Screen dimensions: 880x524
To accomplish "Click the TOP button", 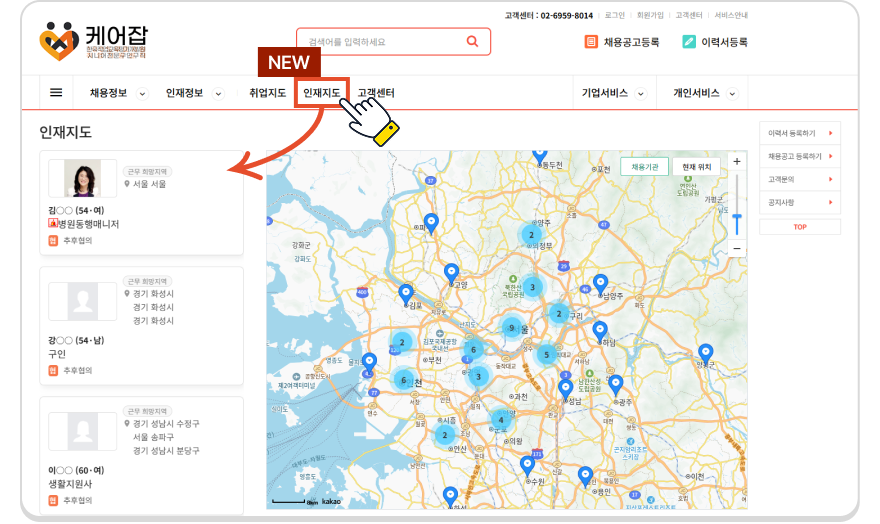I will (800, 227).
